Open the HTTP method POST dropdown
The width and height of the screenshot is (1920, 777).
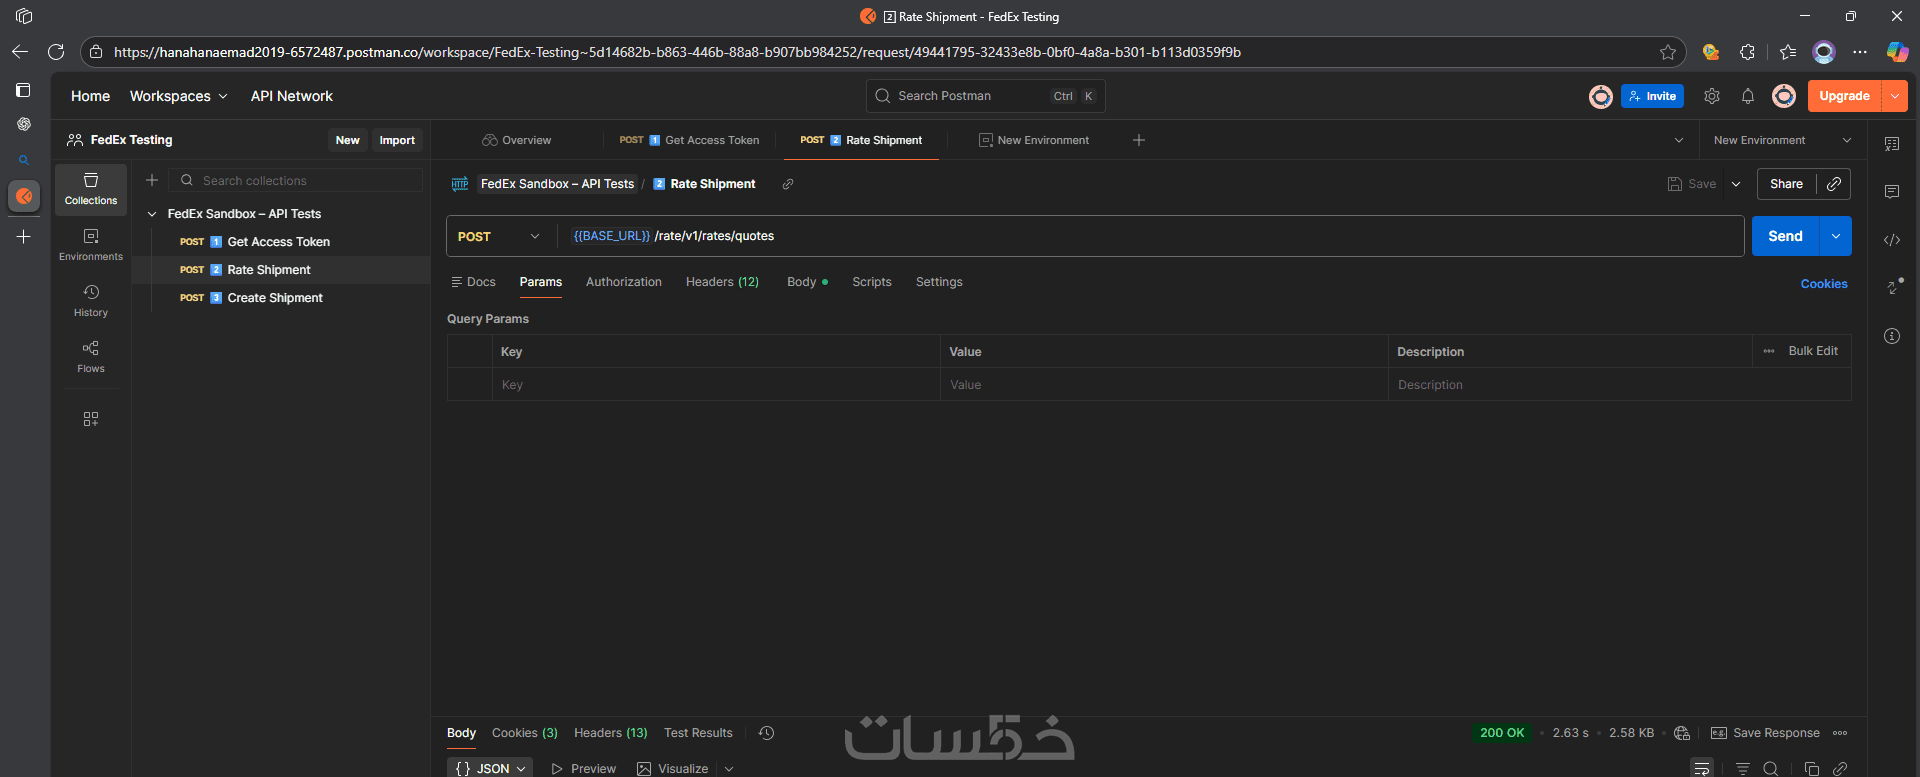click(499, 236)
